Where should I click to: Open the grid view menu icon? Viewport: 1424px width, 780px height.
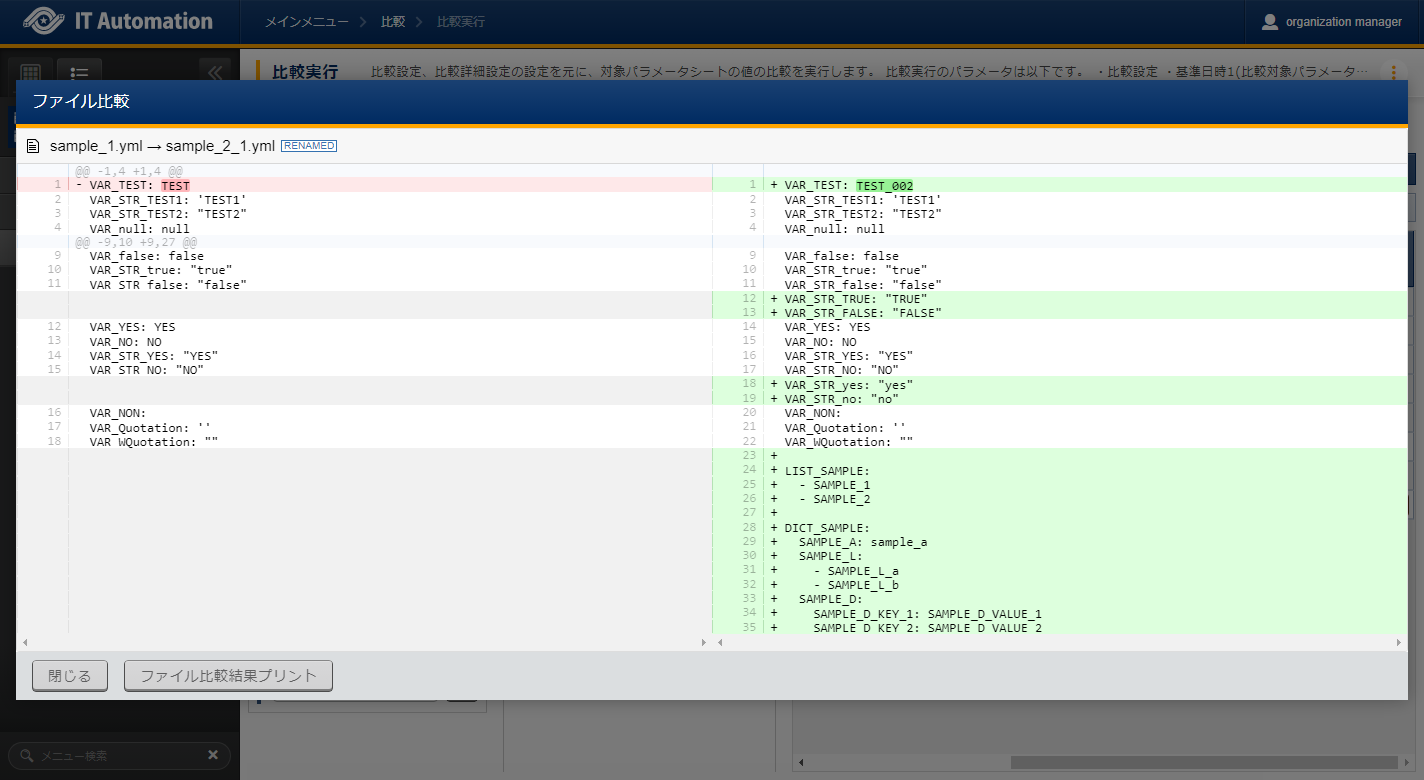click(30, 74)
